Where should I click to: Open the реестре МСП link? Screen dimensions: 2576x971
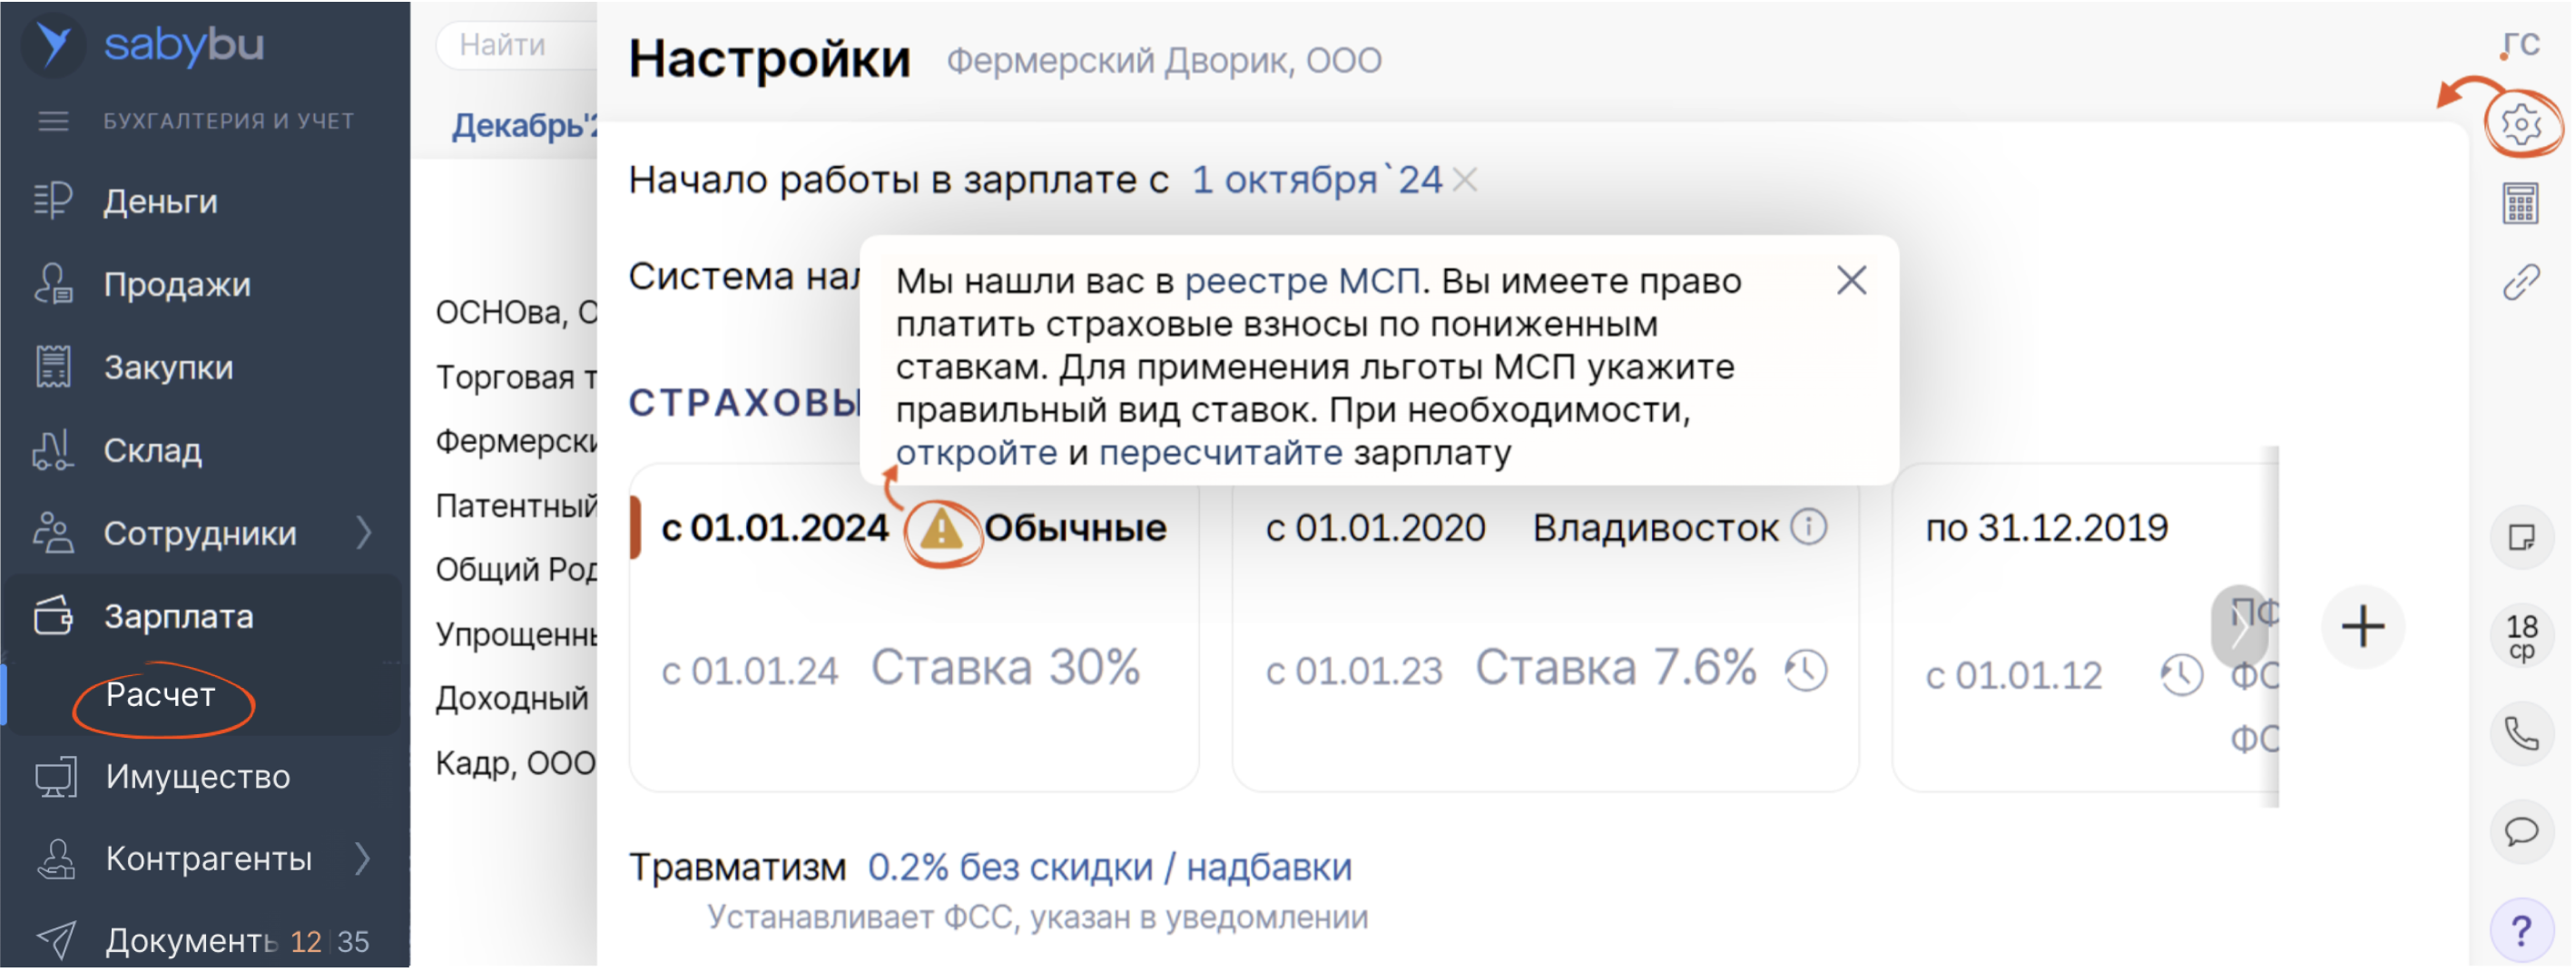[x=1301, y=281]
